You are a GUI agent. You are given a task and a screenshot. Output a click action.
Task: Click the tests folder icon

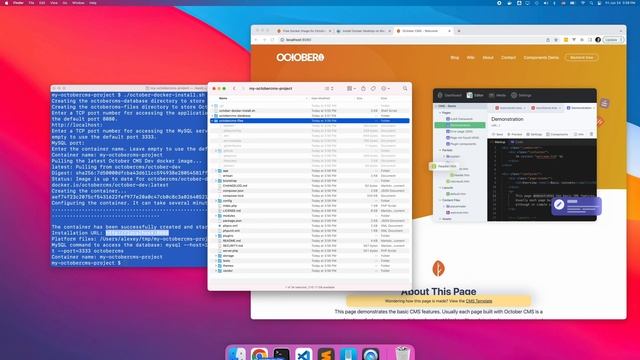(x=220, y=261)
